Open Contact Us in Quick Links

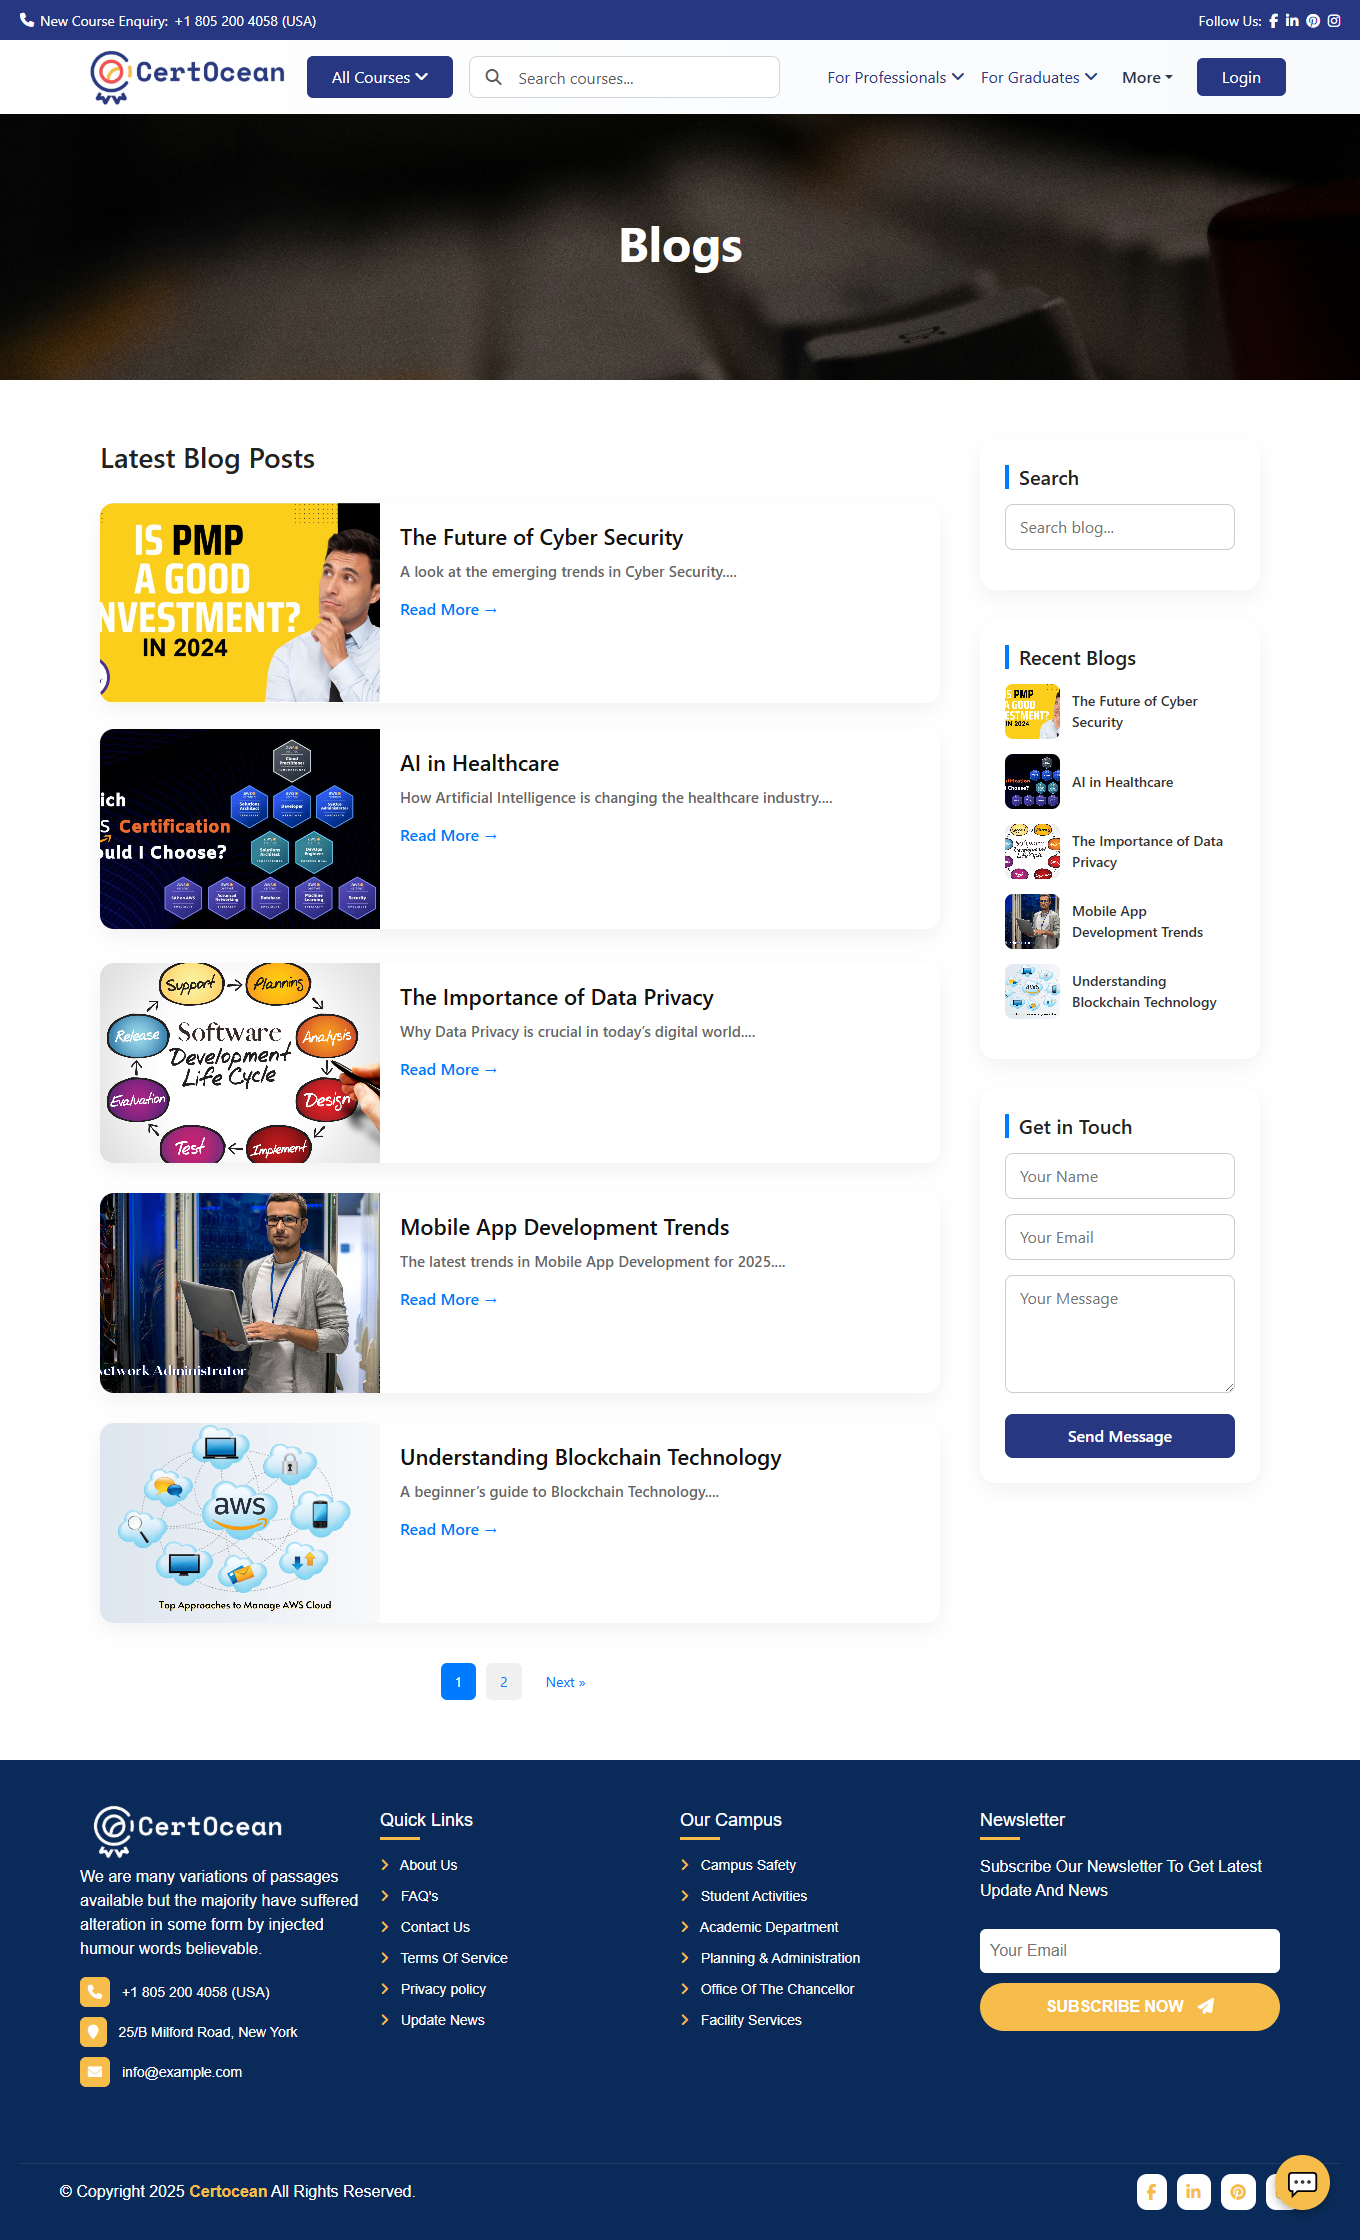435,1927
